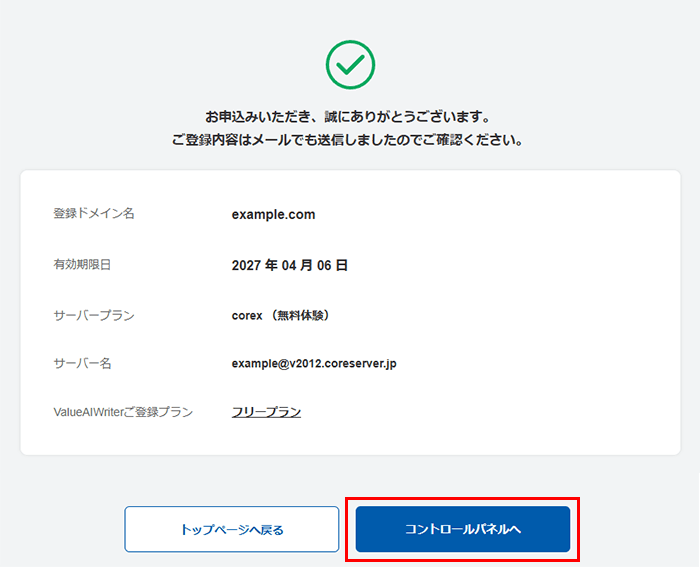Click the ValueAIWriterご登録プラン label
700x568 pixels.
[x=123, y=411]
